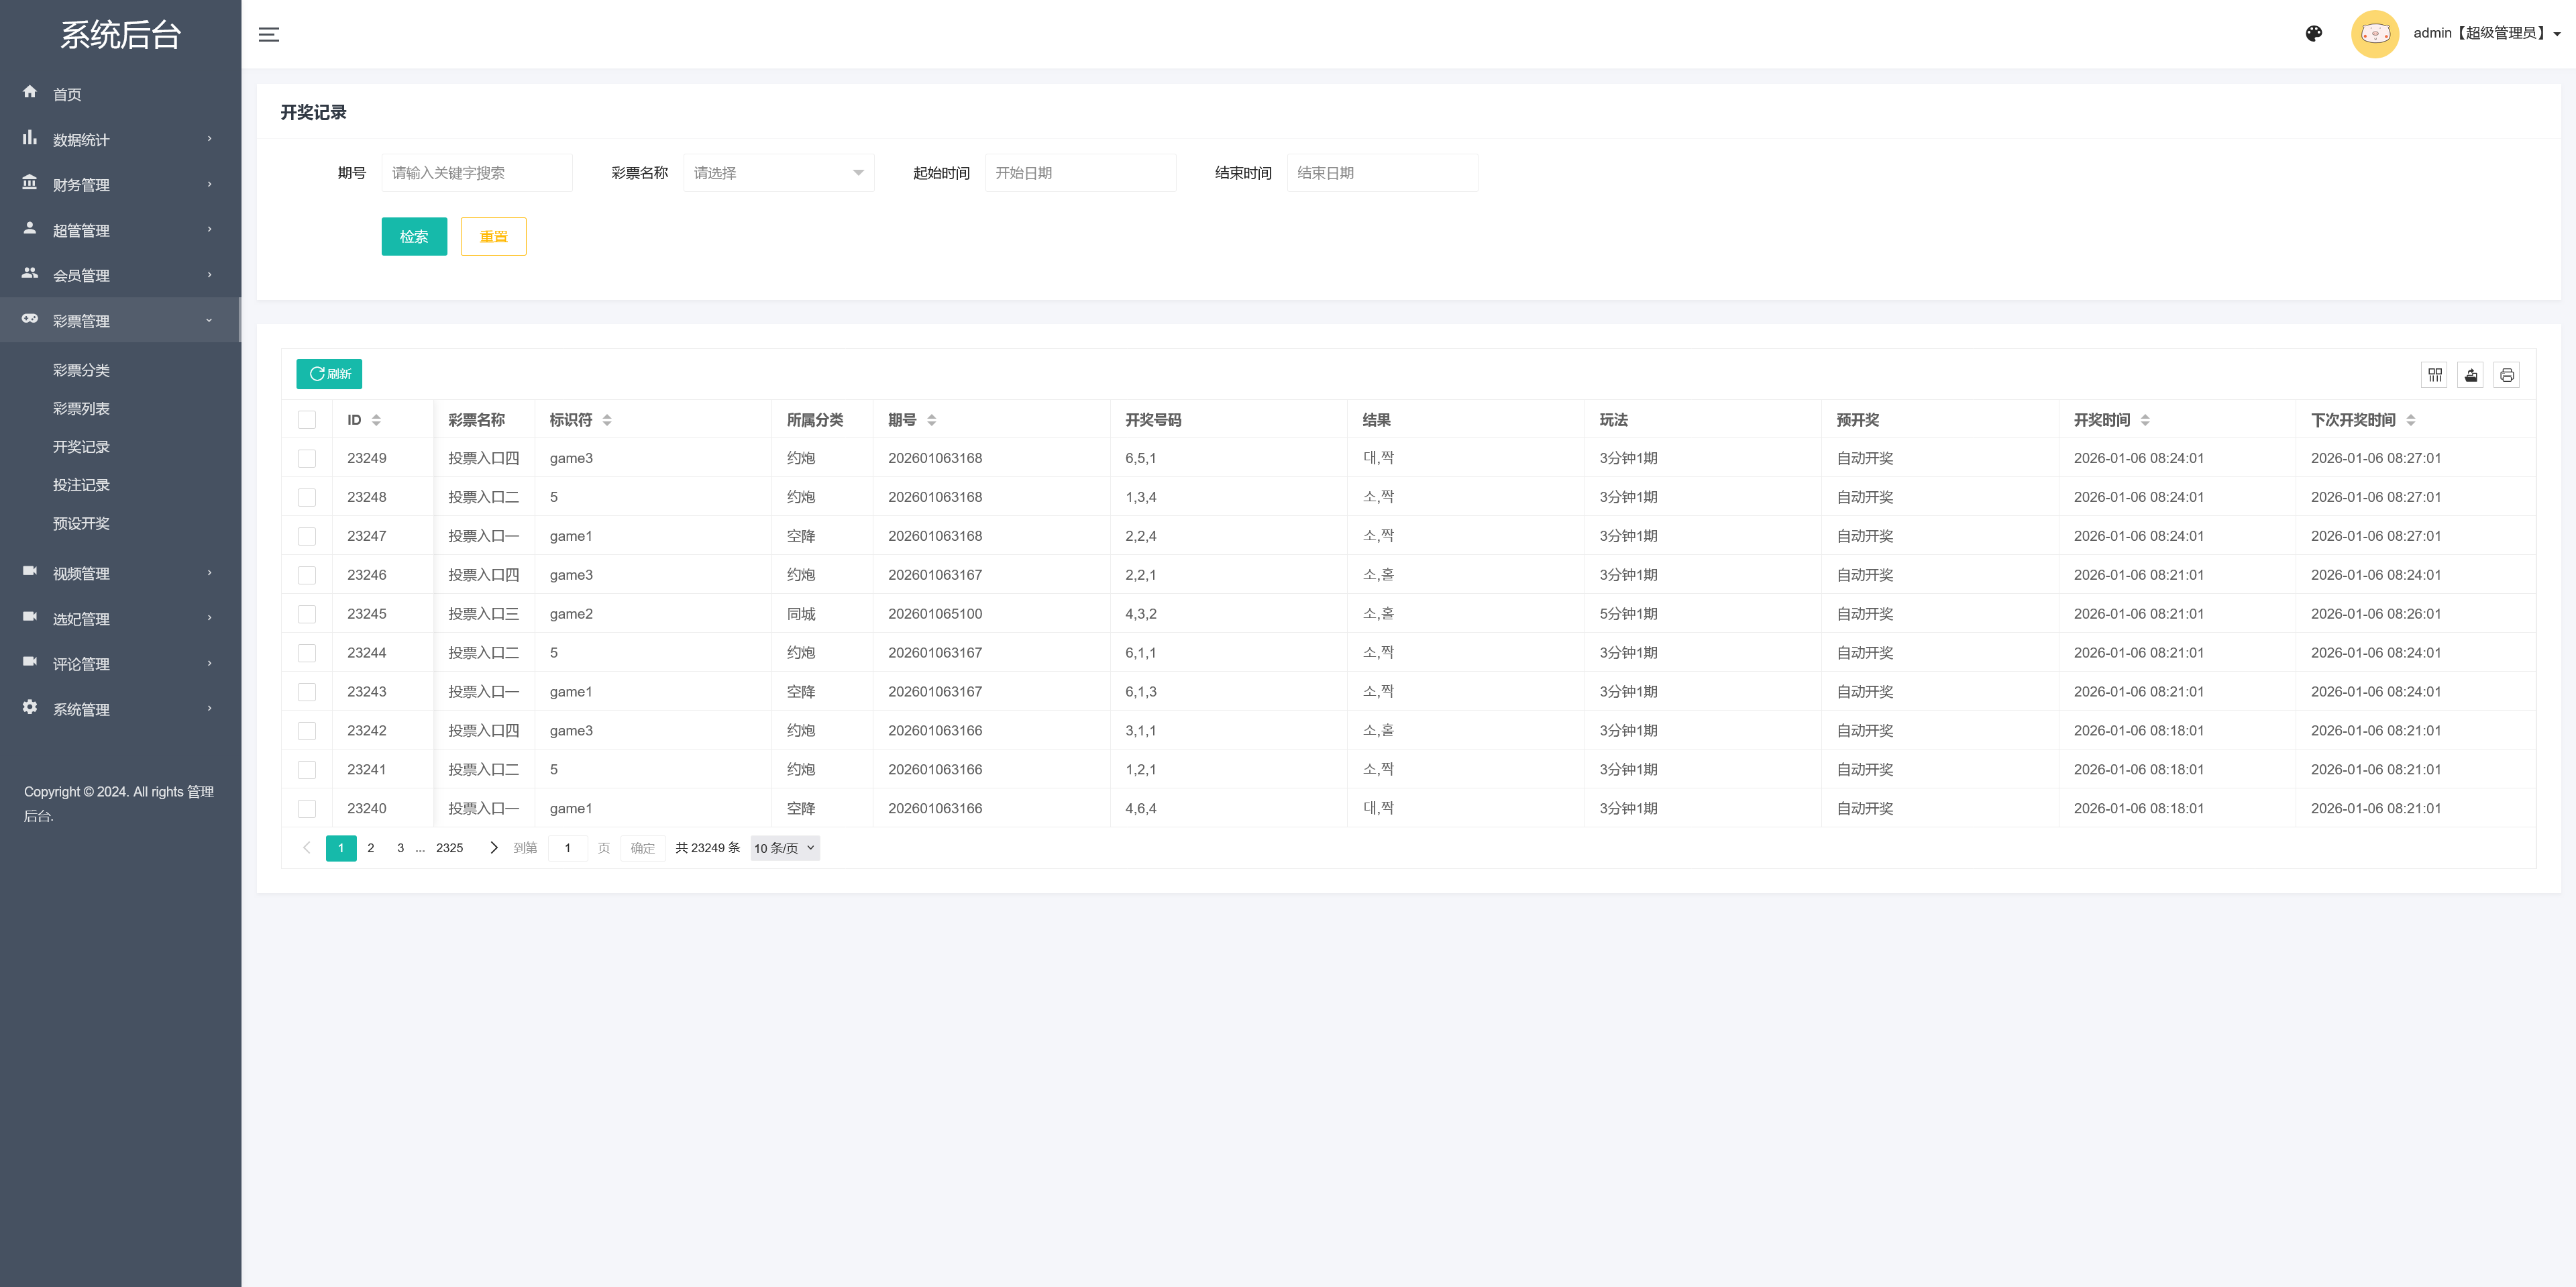Expand the 会员管理 sidebar menu

coord(120,275)
